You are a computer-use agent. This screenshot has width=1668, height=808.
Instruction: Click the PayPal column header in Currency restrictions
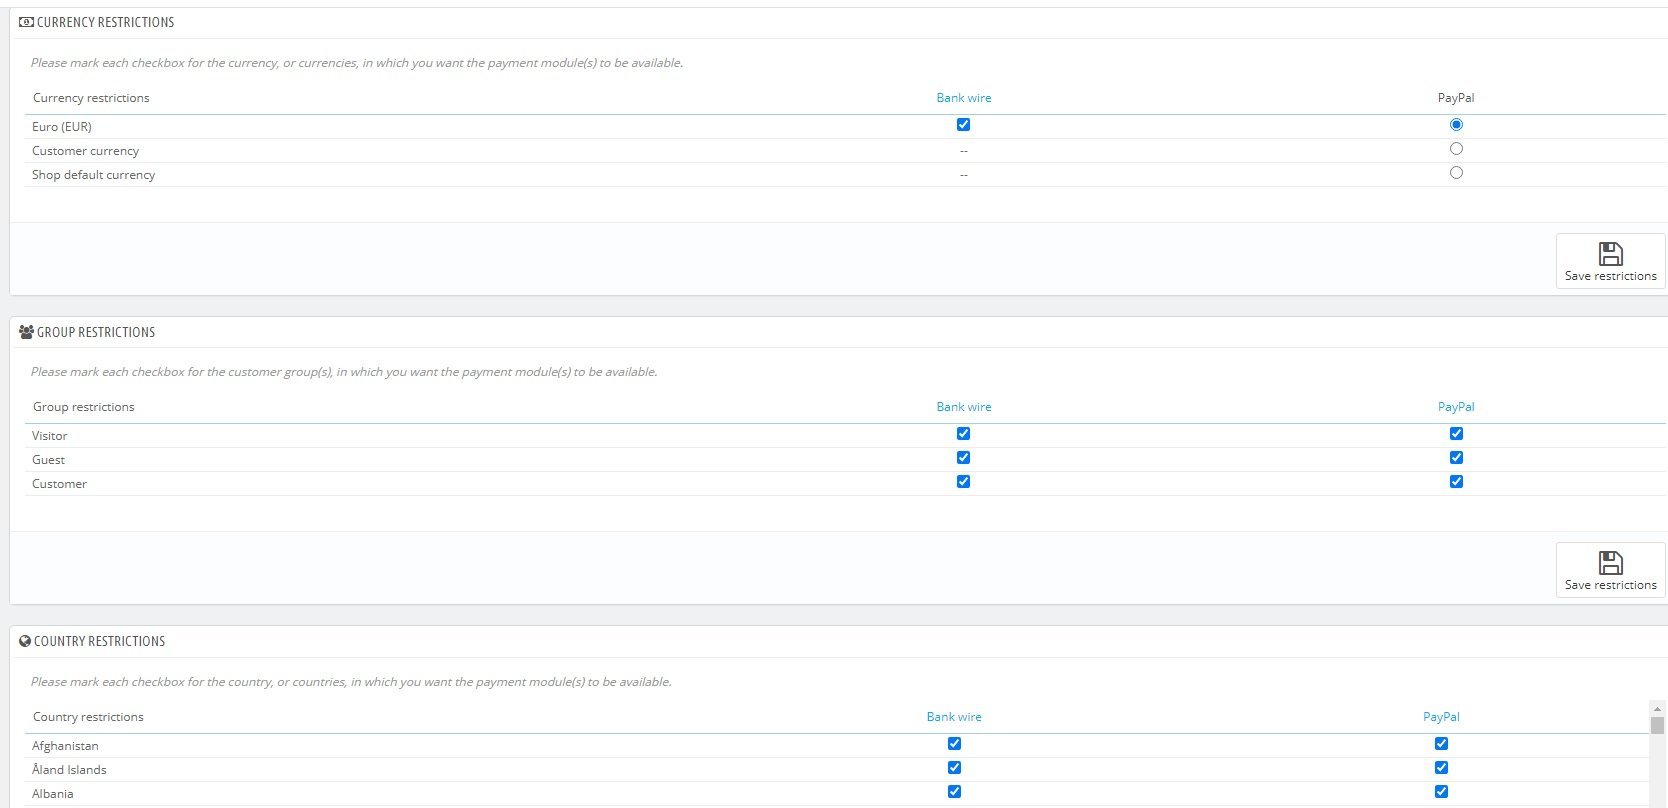(x=1456, y=98)
